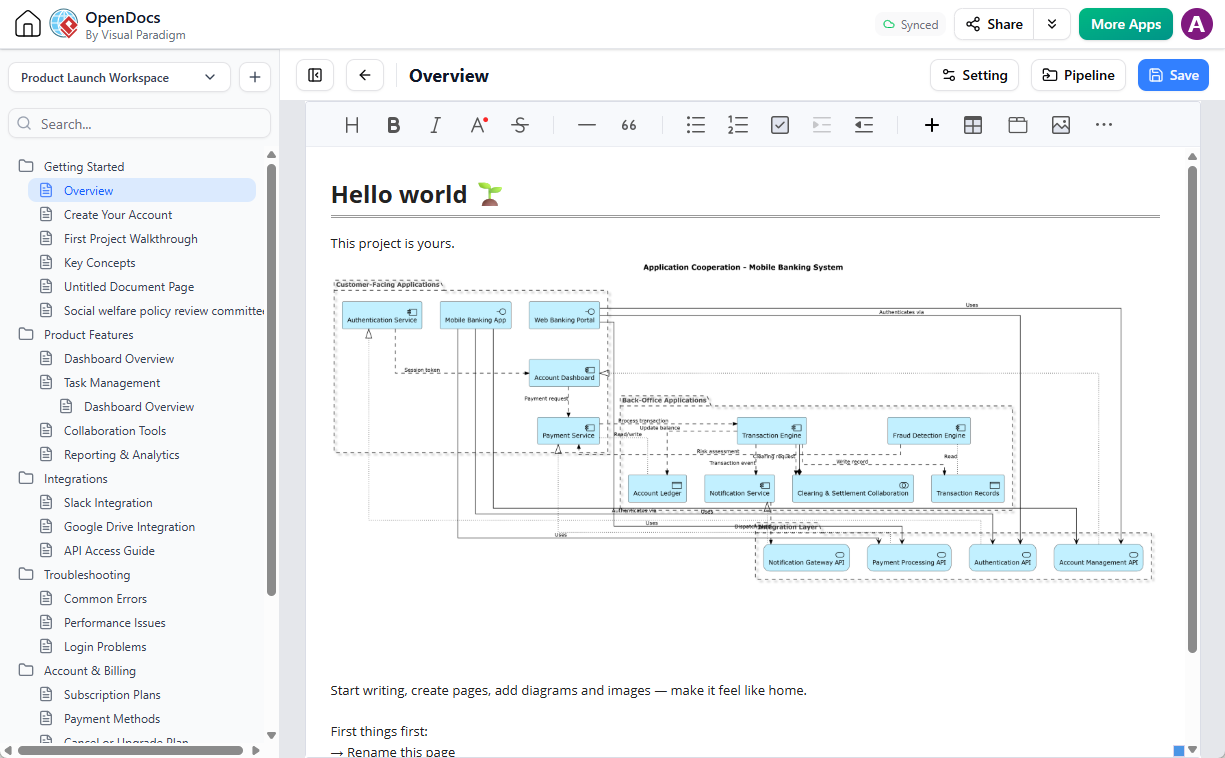Click the search pages field
Viewport: 1225px width, 758px height.
point(139,124)
